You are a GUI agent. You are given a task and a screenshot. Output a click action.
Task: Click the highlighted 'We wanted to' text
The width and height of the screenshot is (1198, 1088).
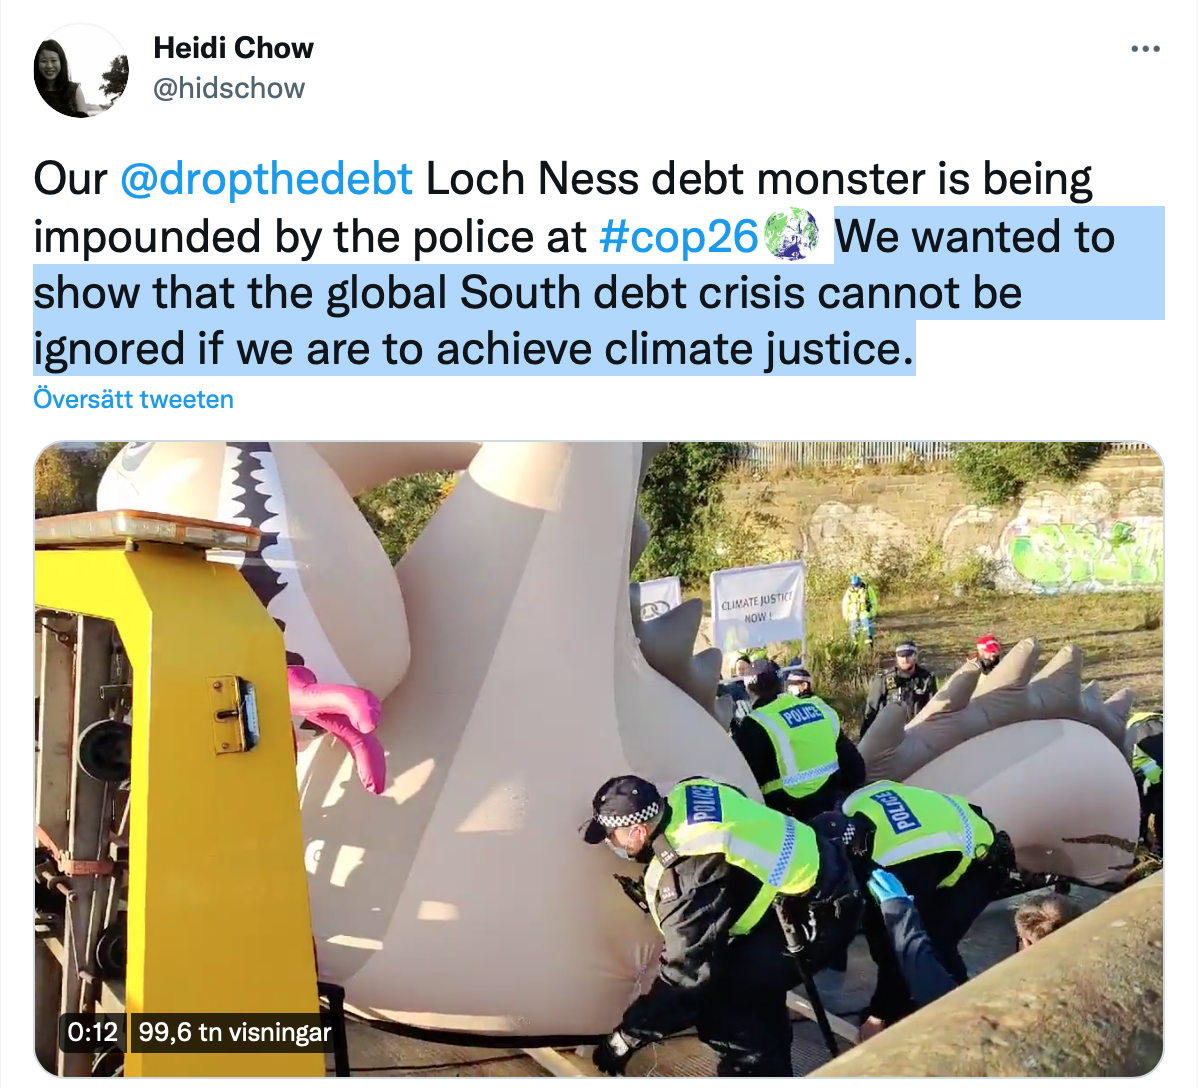pyautogui.click(x=974, y=236)
